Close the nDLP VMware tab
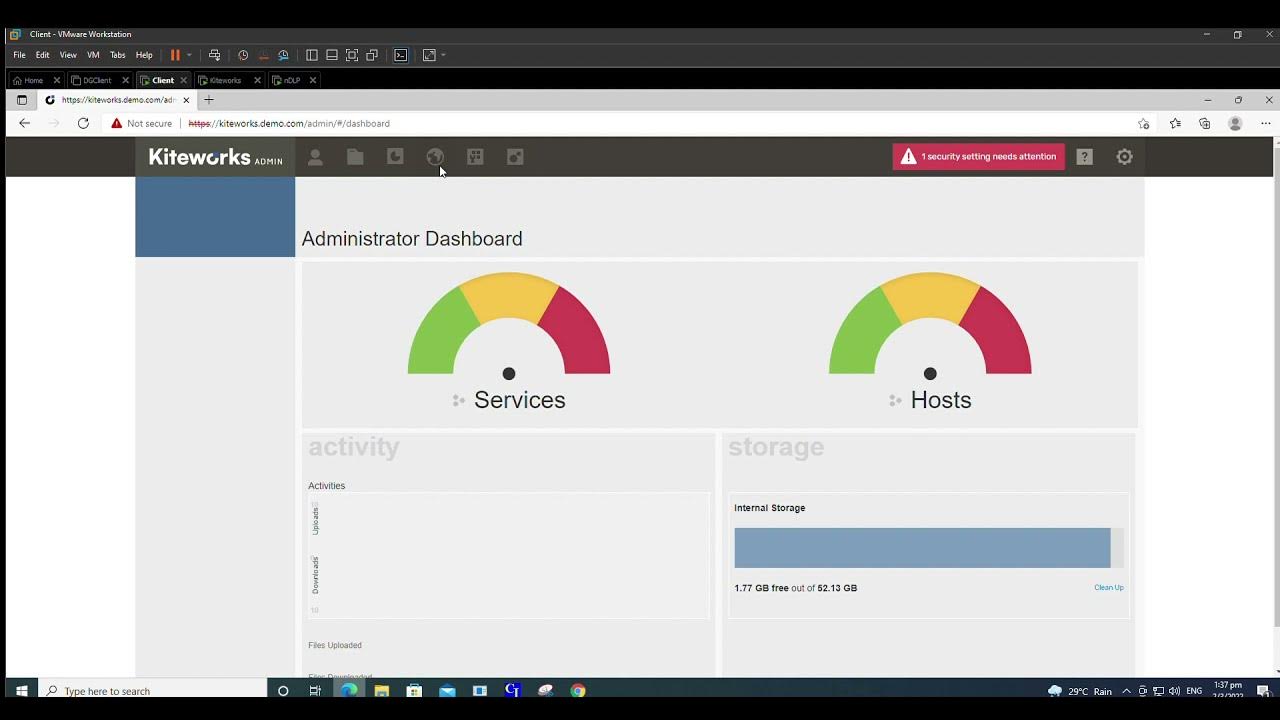1280x720 pixels. 313,80
